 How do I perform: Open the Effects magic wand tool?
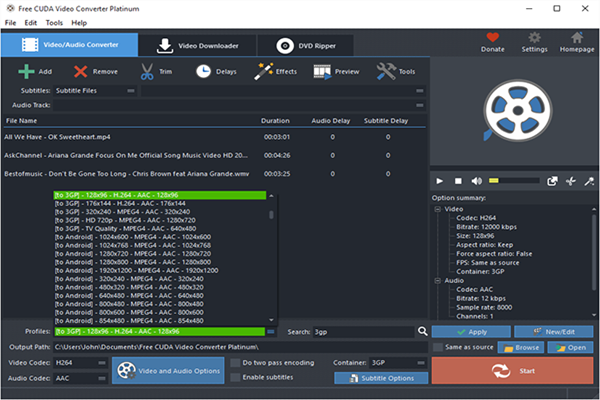pos(265,72)
